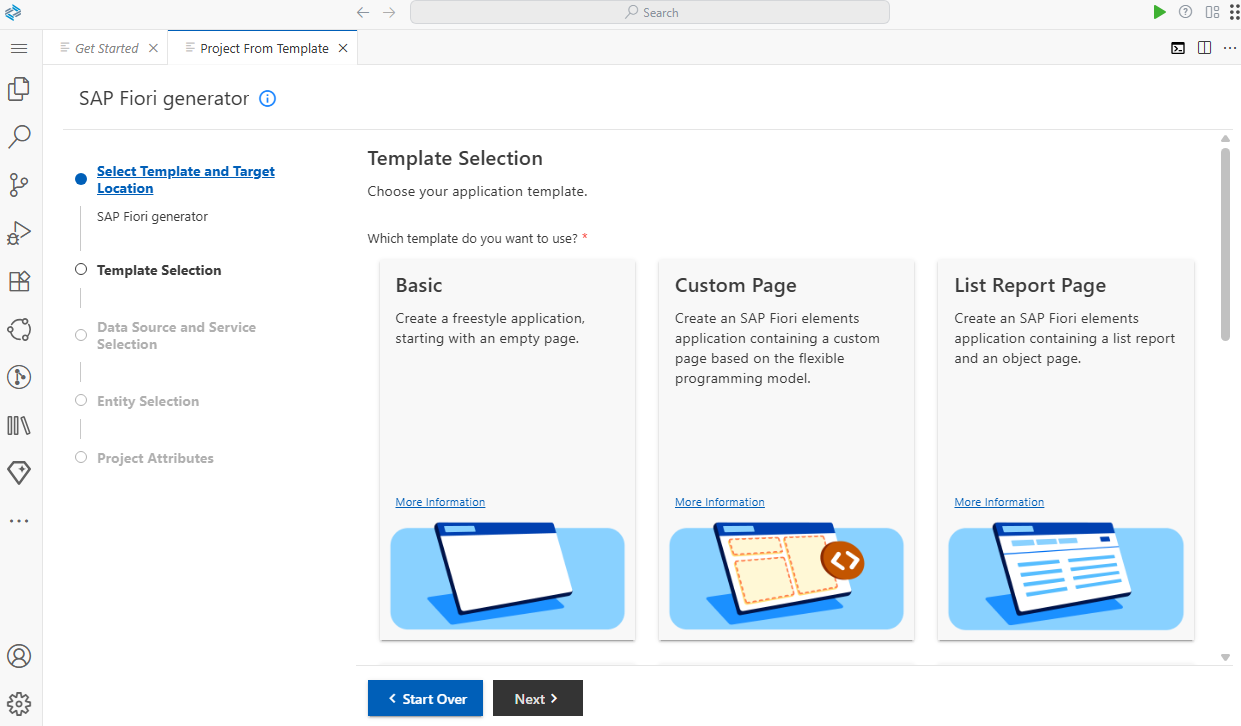Open the Search view in the sidebar

point(19,137)
